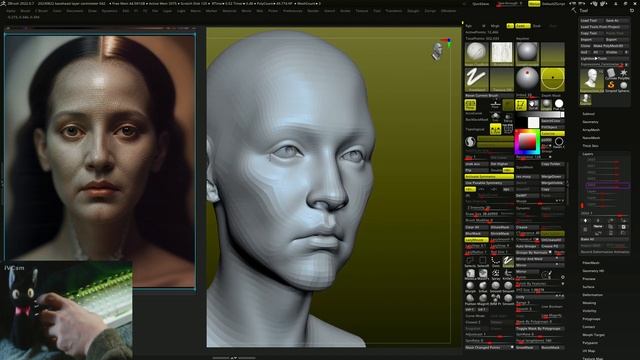The width and height of the screenshot is (640, 360).
Task: Click the white secondary color swatch
Action: click(533, 122)
